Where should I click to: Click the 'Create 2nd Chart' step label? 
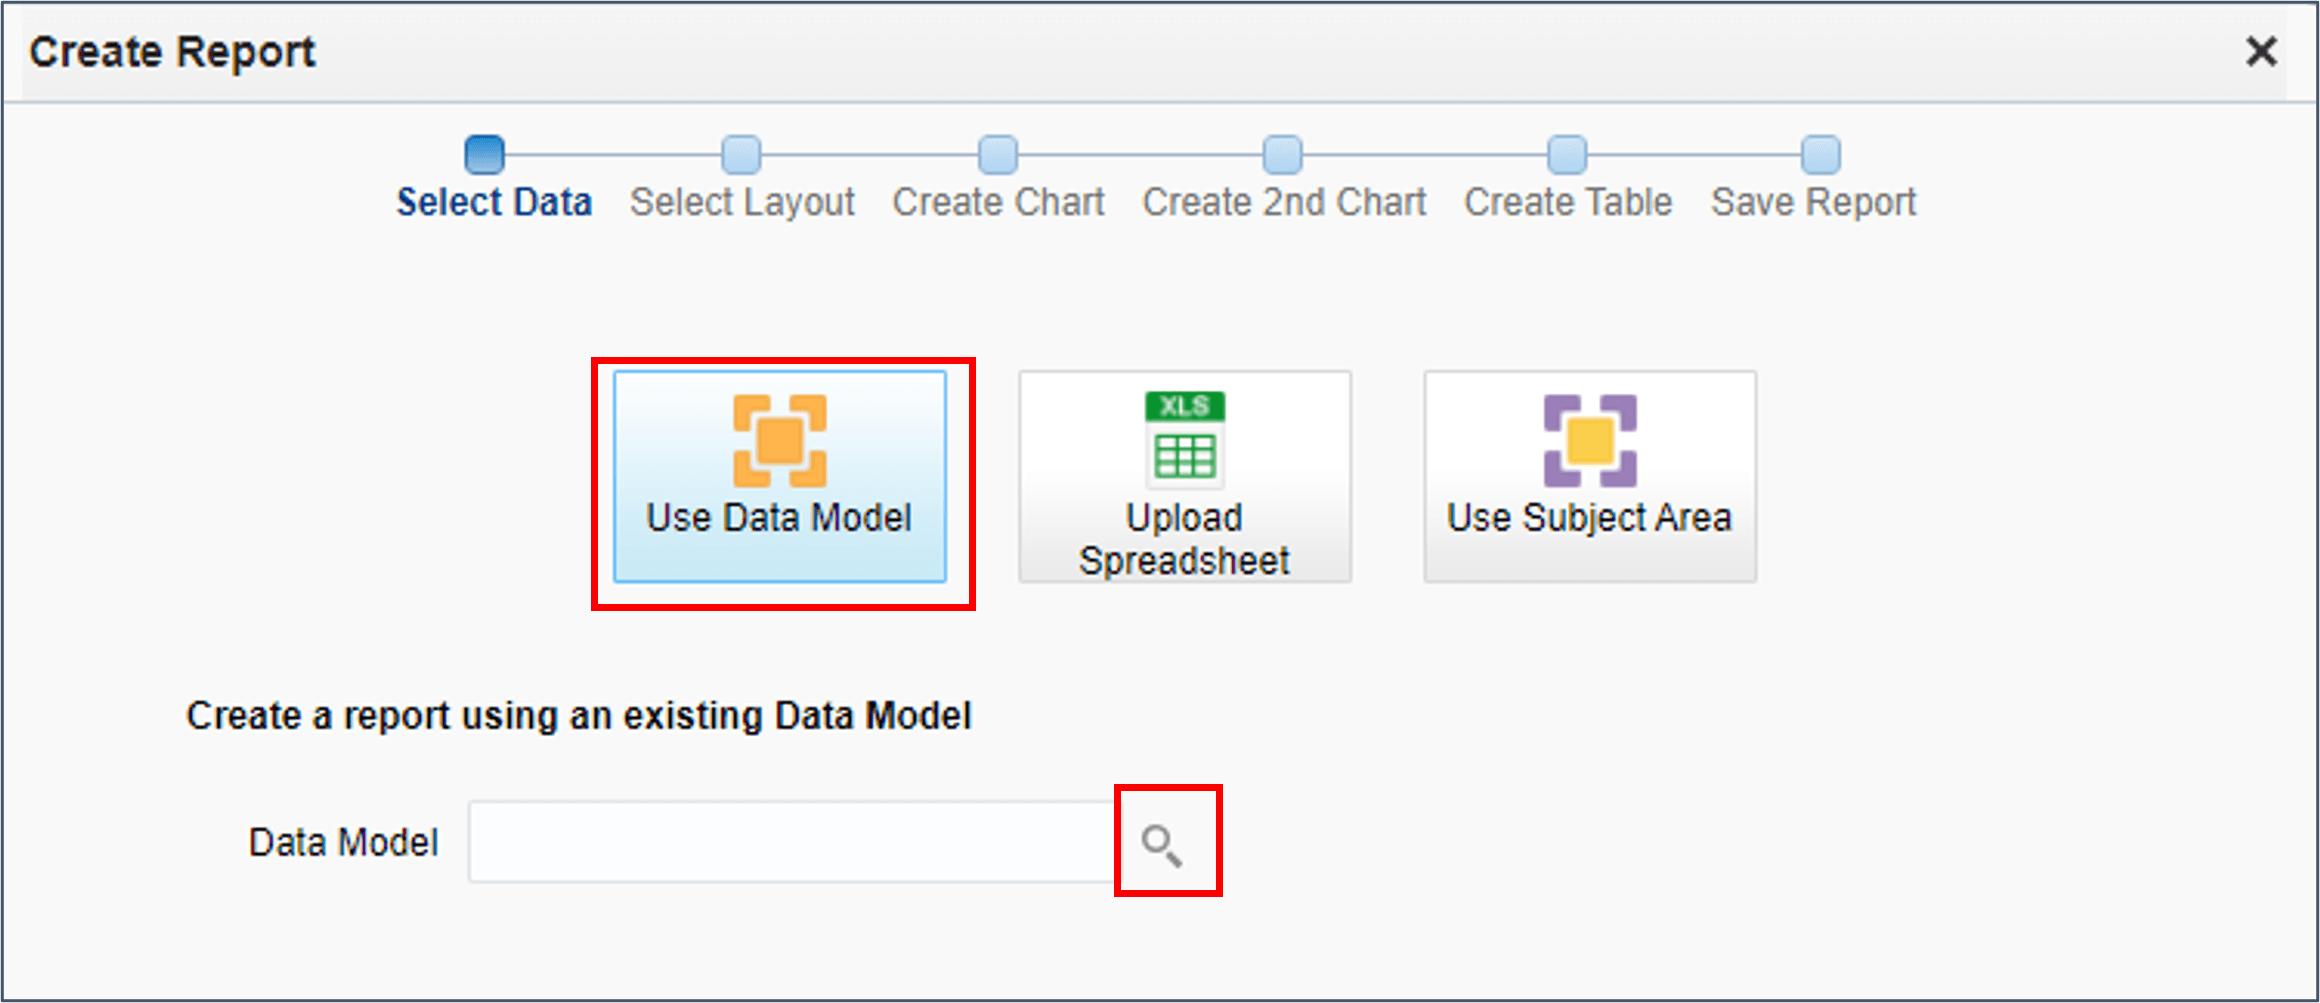tap(1284, 203)
